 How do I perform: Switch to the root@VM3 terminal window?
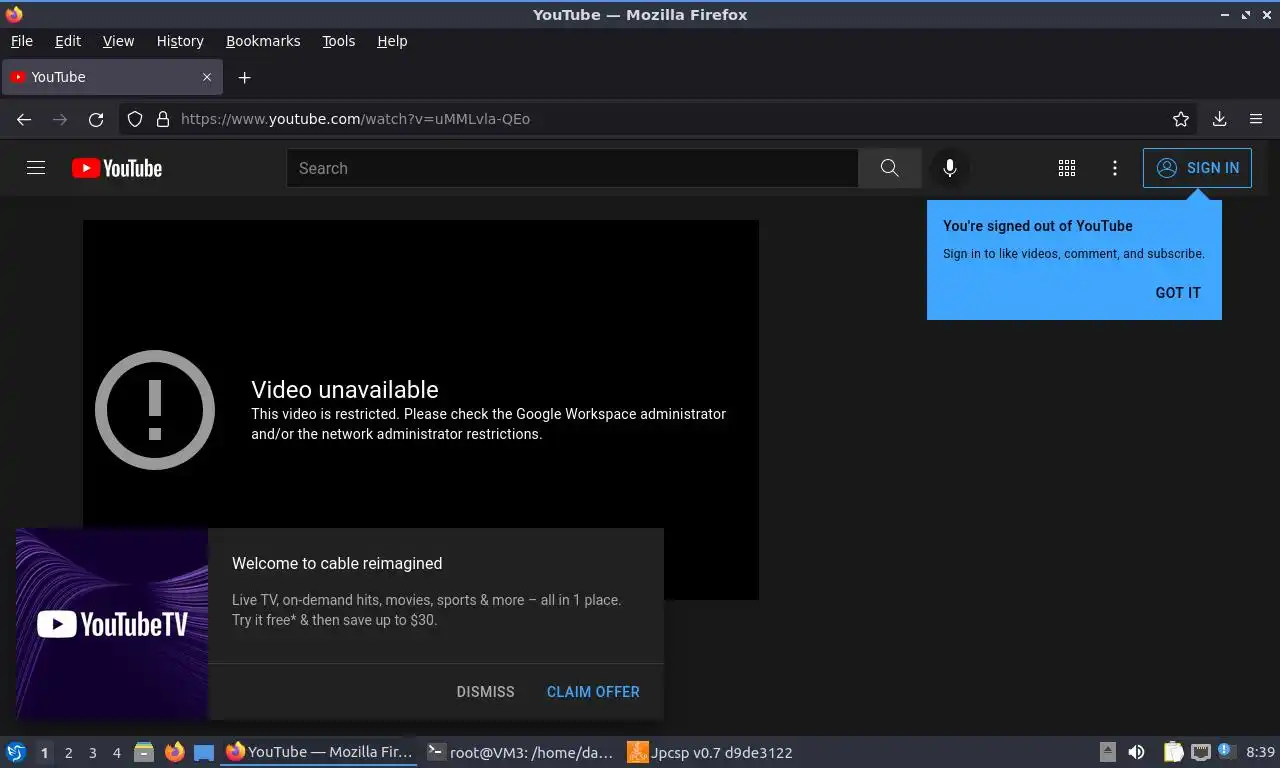519,752
